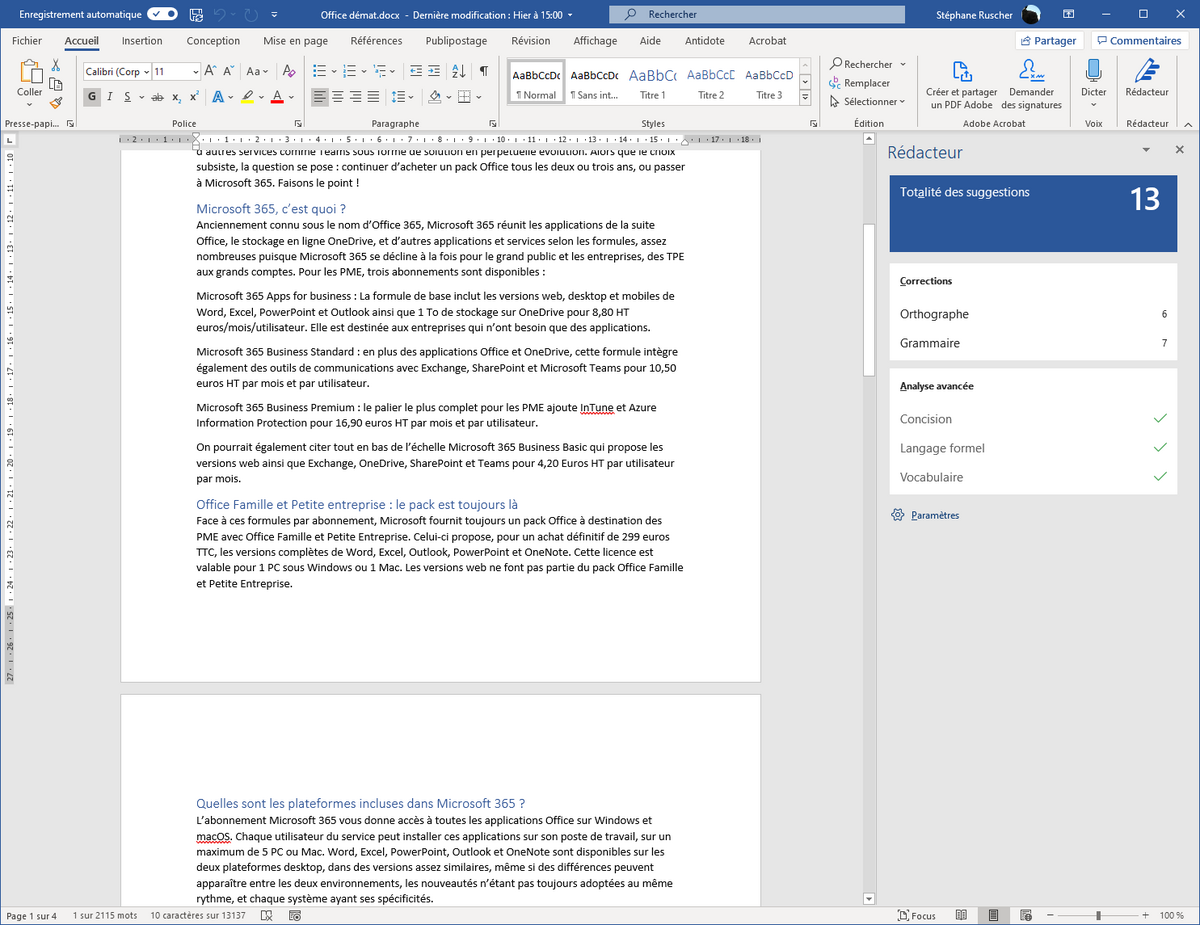Click the text effects glowing A icon

point(219,97)
